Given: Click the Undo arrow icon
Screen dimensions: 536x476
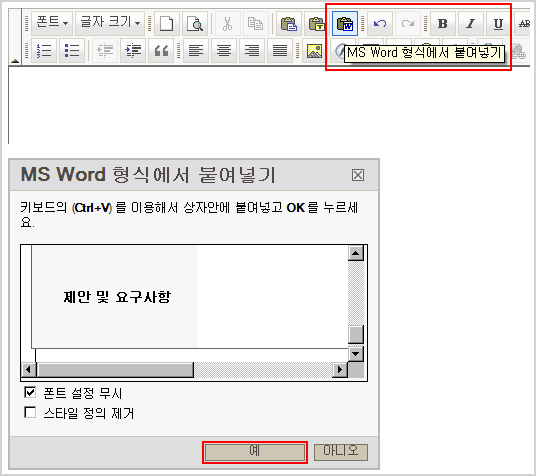Looking at the screenshot, I should (380, 24).
